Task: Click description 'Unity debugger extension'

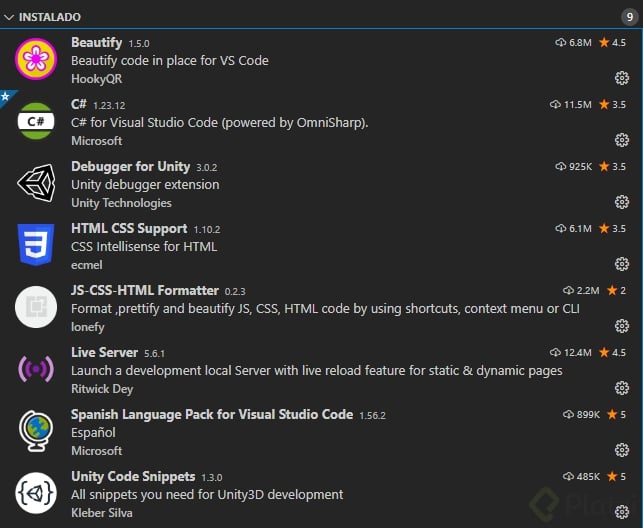Action: pyautogui.click(x=145, y=184)
